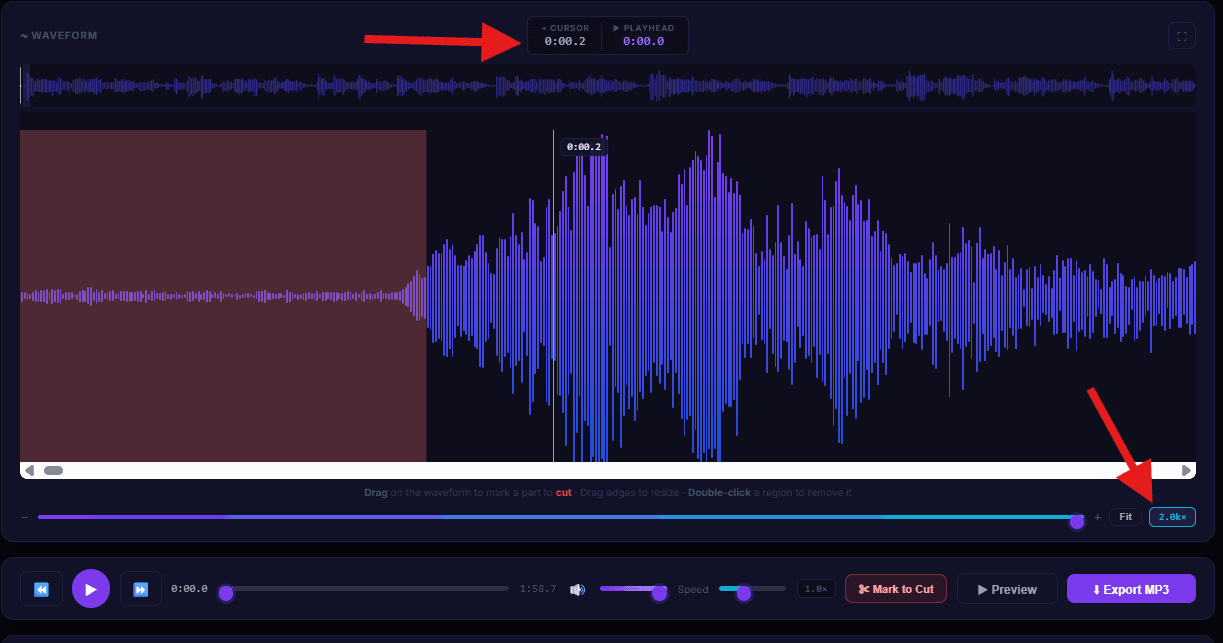Viewport: 1223px width, 643px height.
Task: Click the total duration 1:58.7 label
Action: tap(538, 589)
